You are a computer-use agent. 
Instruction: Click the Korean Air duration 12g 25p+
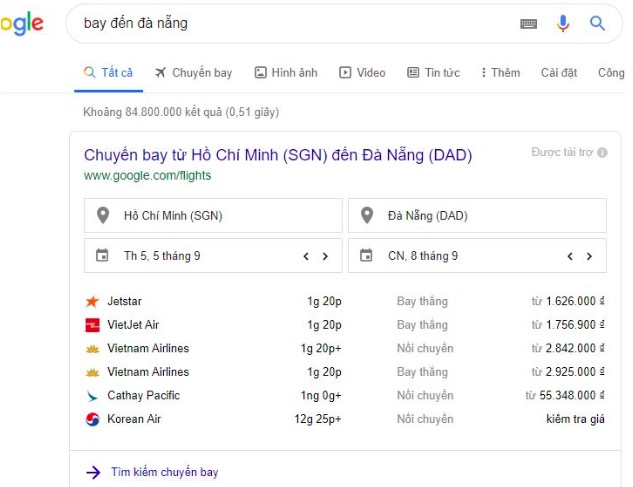[x=318, y=419]
